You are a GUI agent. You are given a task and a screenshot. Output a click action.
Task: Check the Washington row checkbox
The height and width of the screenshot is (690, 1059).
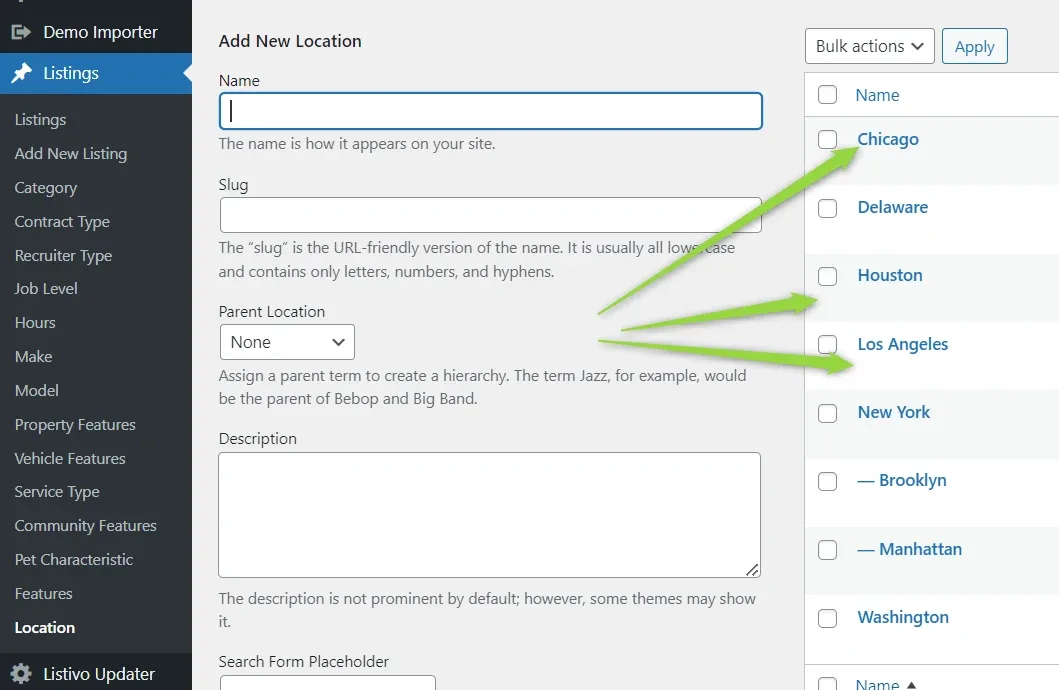click(x=827, y=618)
